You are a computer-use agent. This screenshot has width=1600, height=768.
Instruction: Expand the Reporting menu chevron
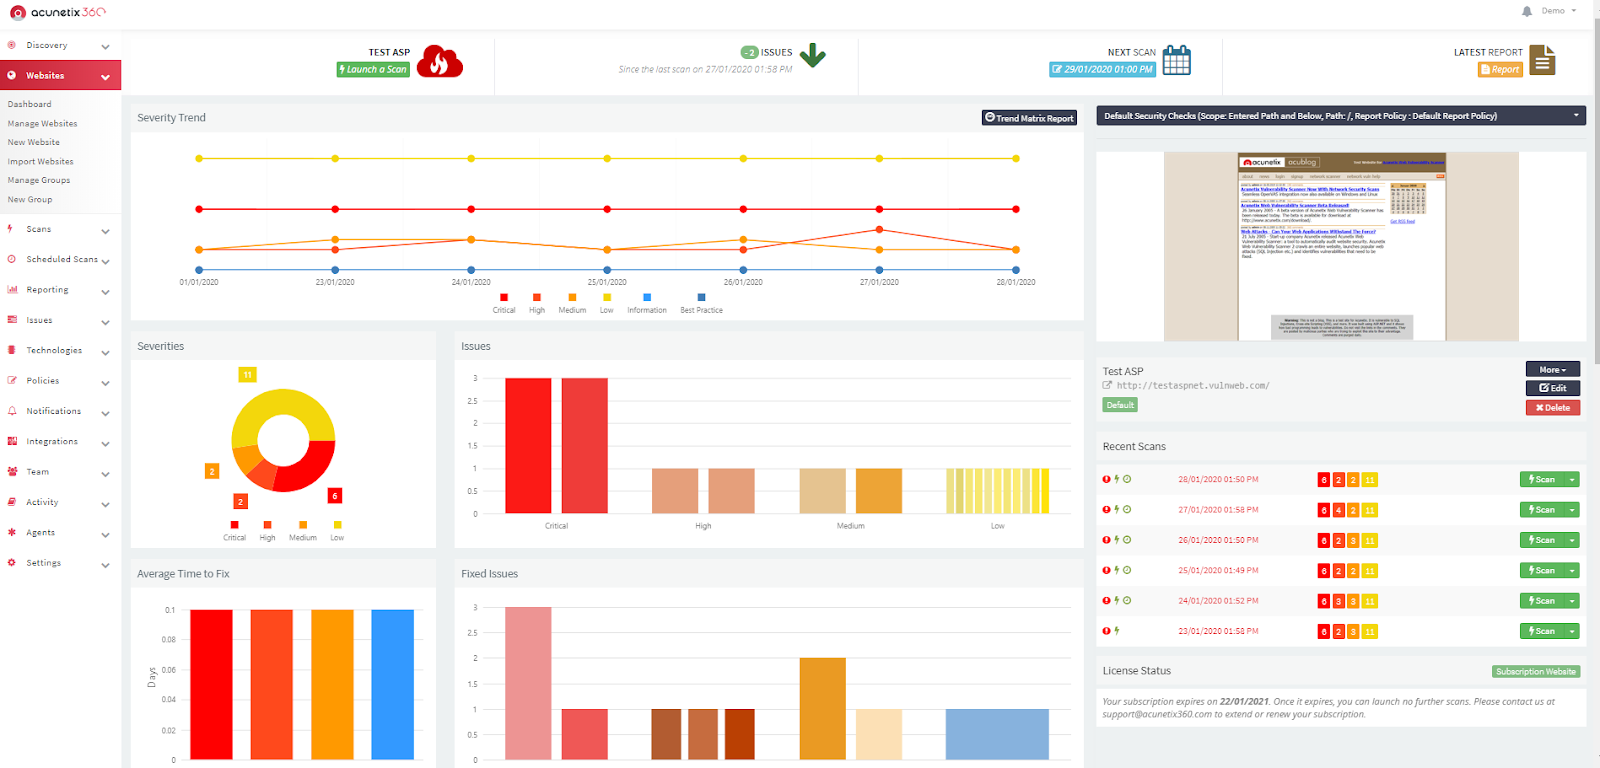click(x=105, y=292)
